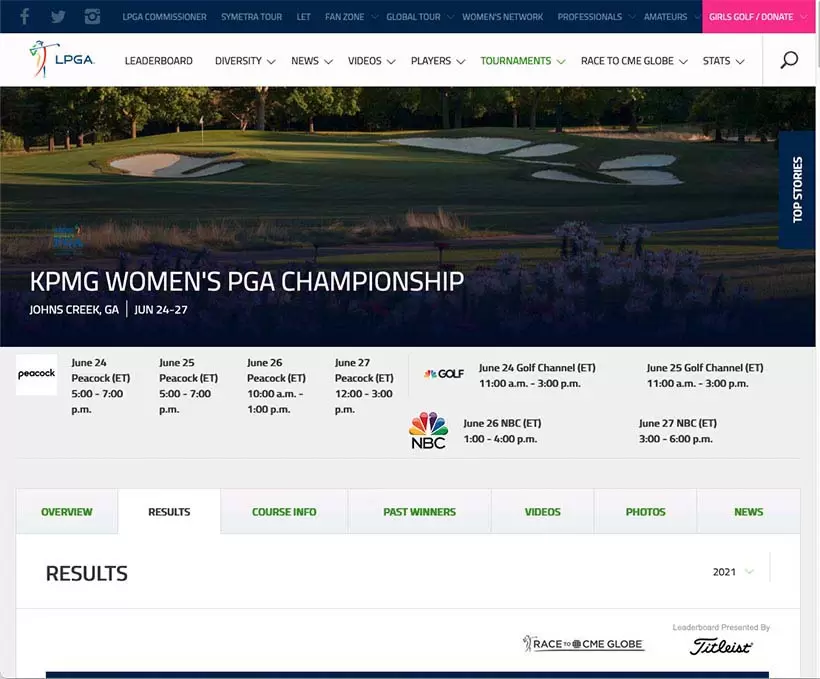Open the LPGA Facebook page icon
The width and height of the screenshot is (820, 679).
pyautogui.click(x=25, y=17)
